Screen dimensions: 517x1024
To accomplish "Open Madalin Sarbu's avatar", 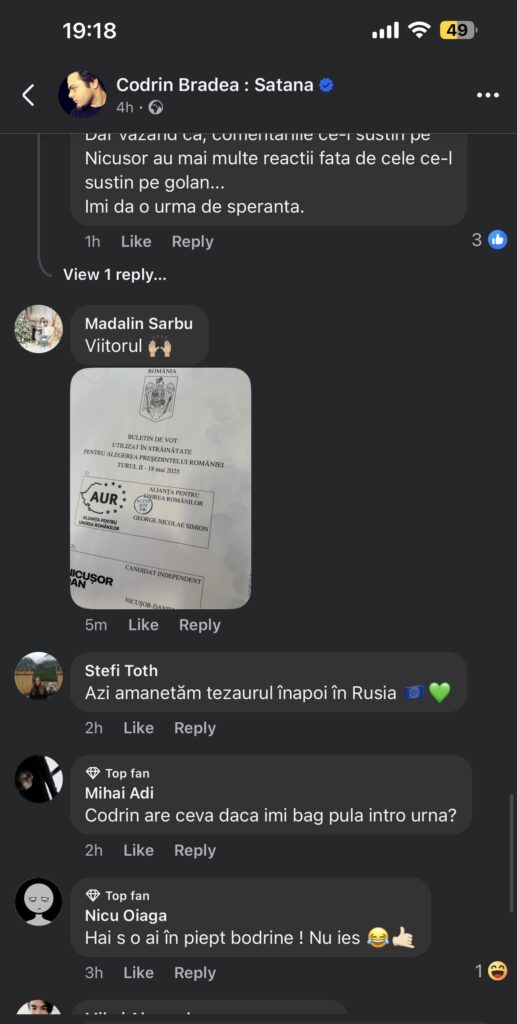I will point(39,329).
